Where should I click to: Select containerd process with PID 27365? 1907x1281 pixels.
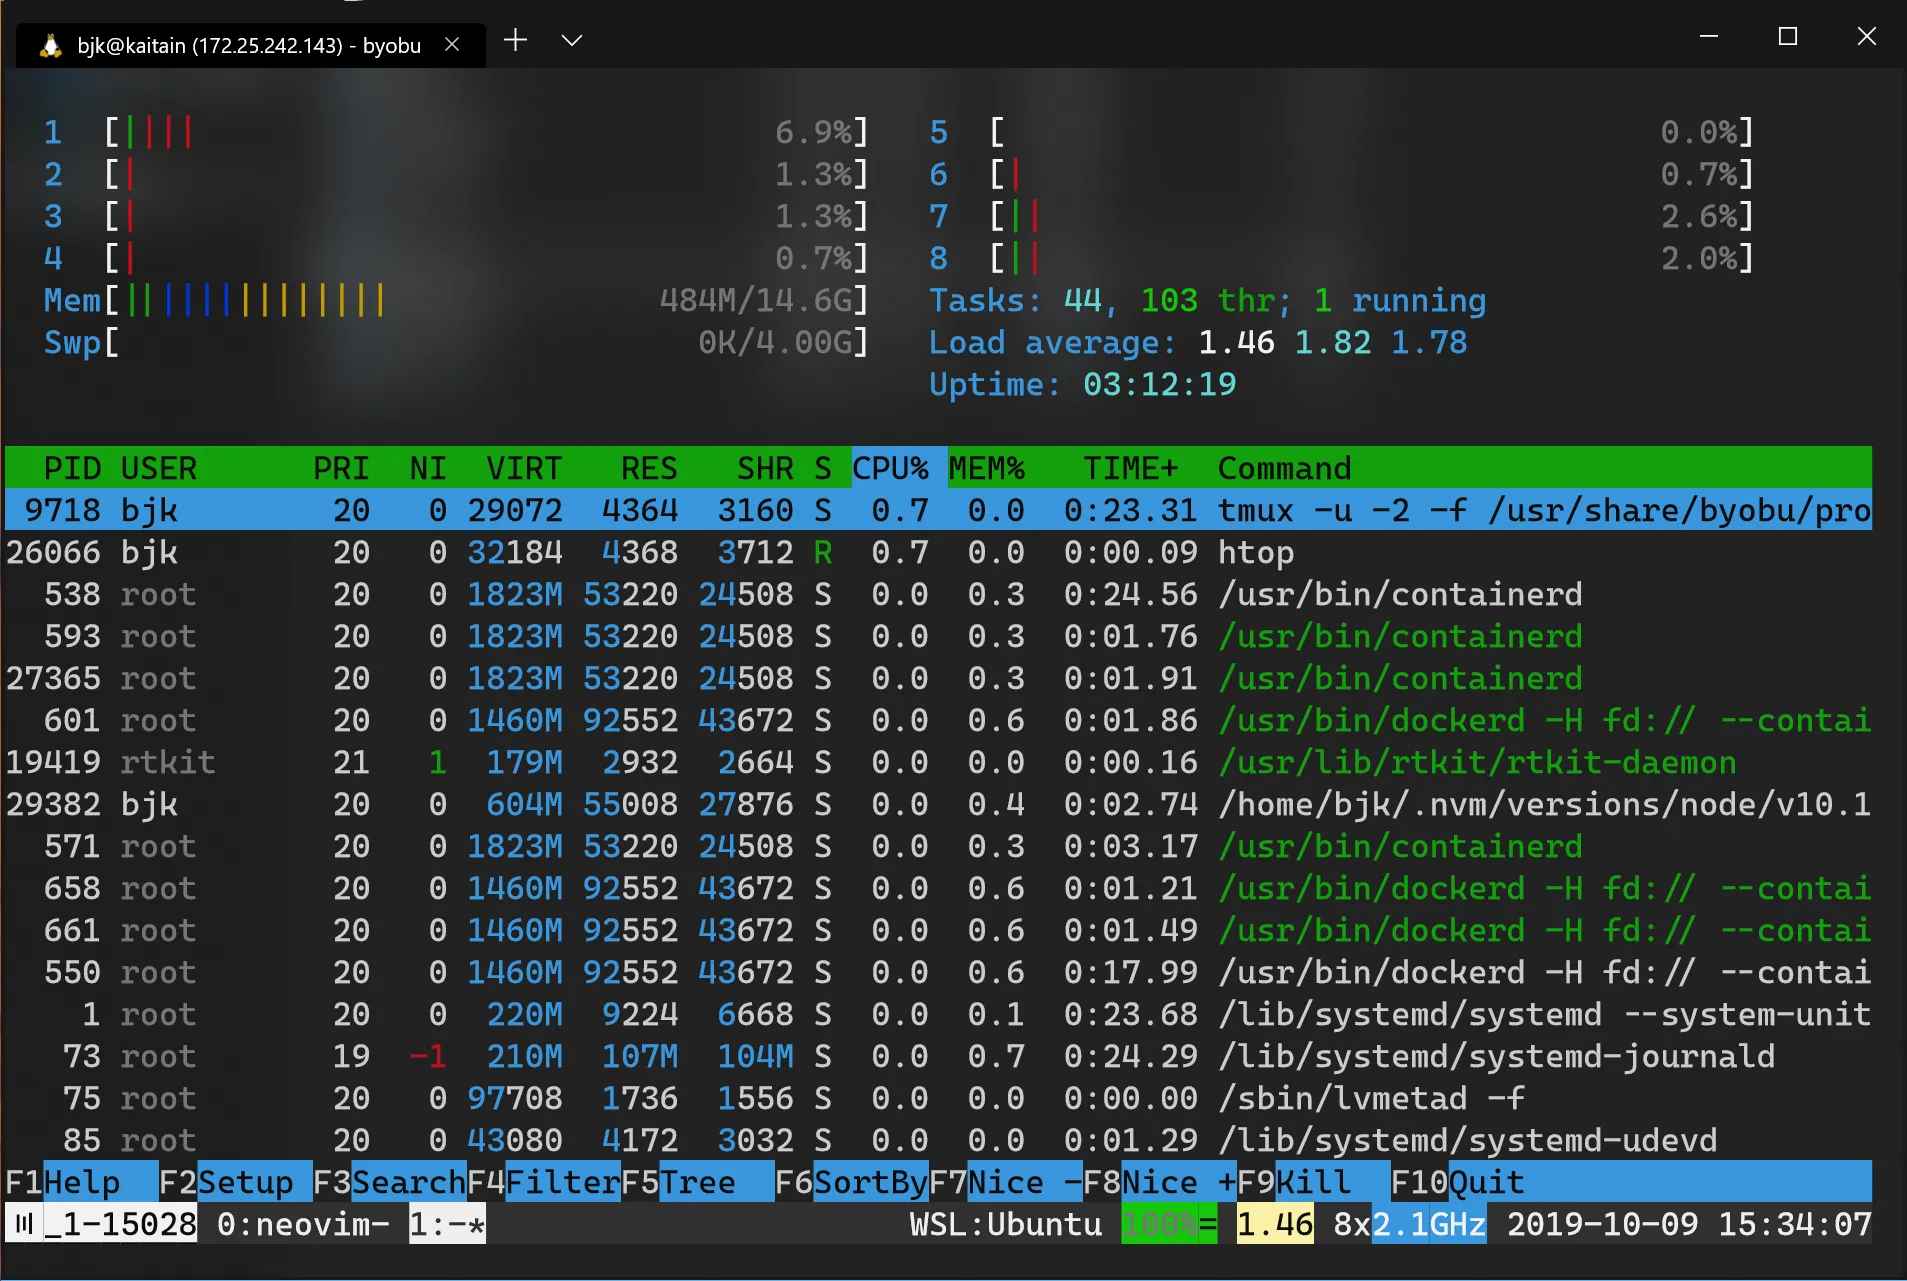click(x=938, y=678)
